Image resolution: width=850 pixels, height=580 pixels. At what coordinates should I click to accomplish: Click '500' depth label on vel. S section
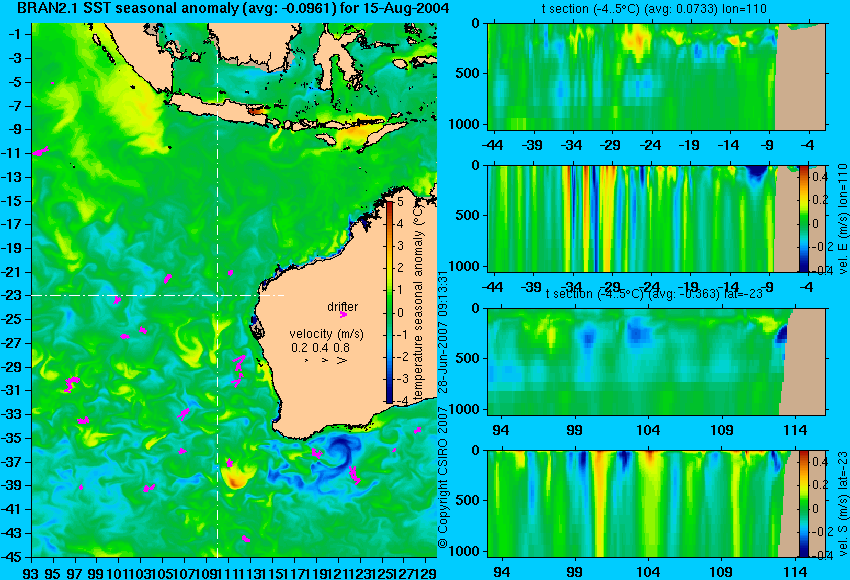point(469,500)
